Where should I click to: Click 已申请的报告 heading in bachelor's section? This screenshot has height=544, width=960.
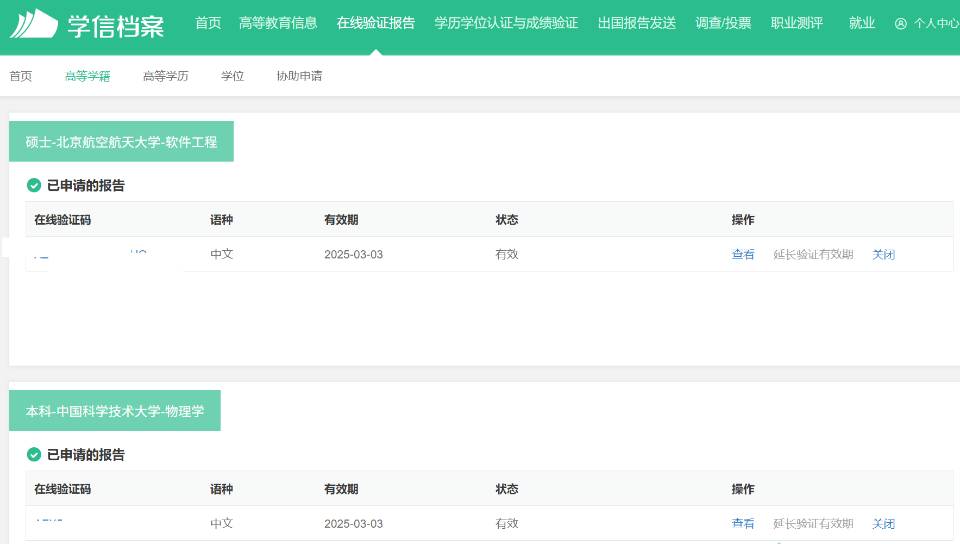pyautogui.click(x=86, y=455)
